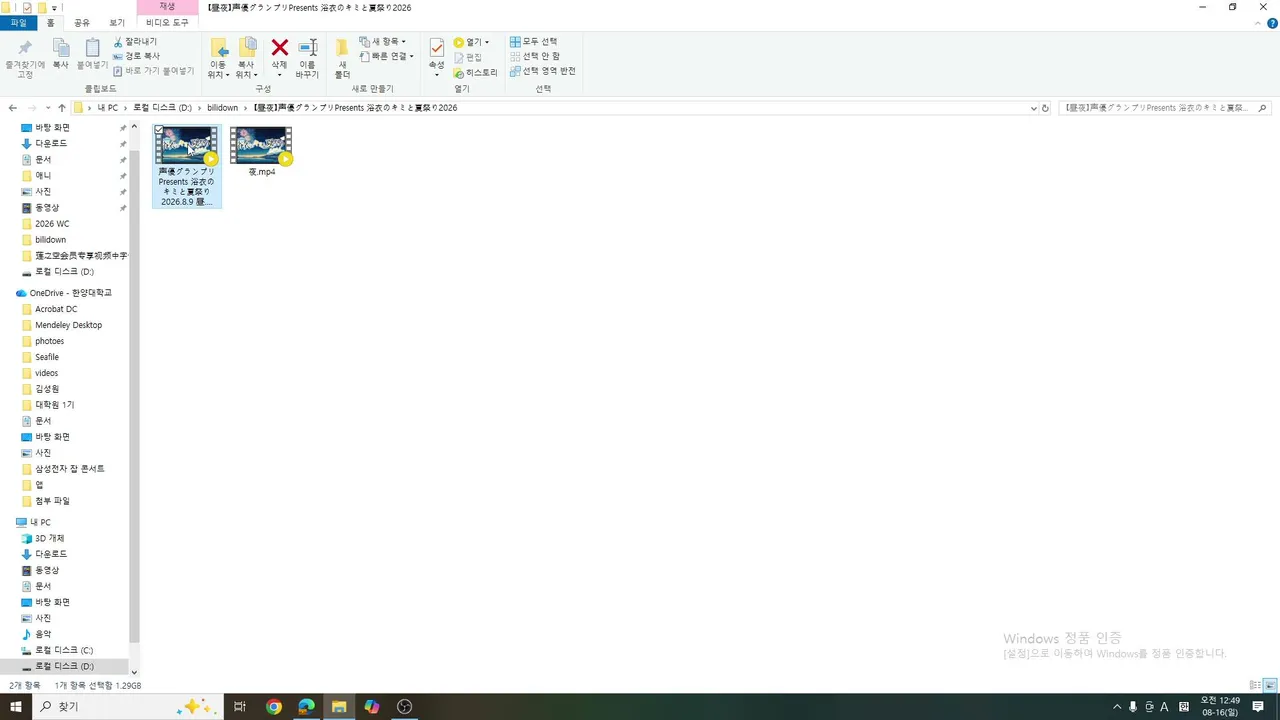This screenshot has height=720, width=1280.
Task: Click 편집 (Edit) in the ribbon
Action: click(x=467, y=57)
